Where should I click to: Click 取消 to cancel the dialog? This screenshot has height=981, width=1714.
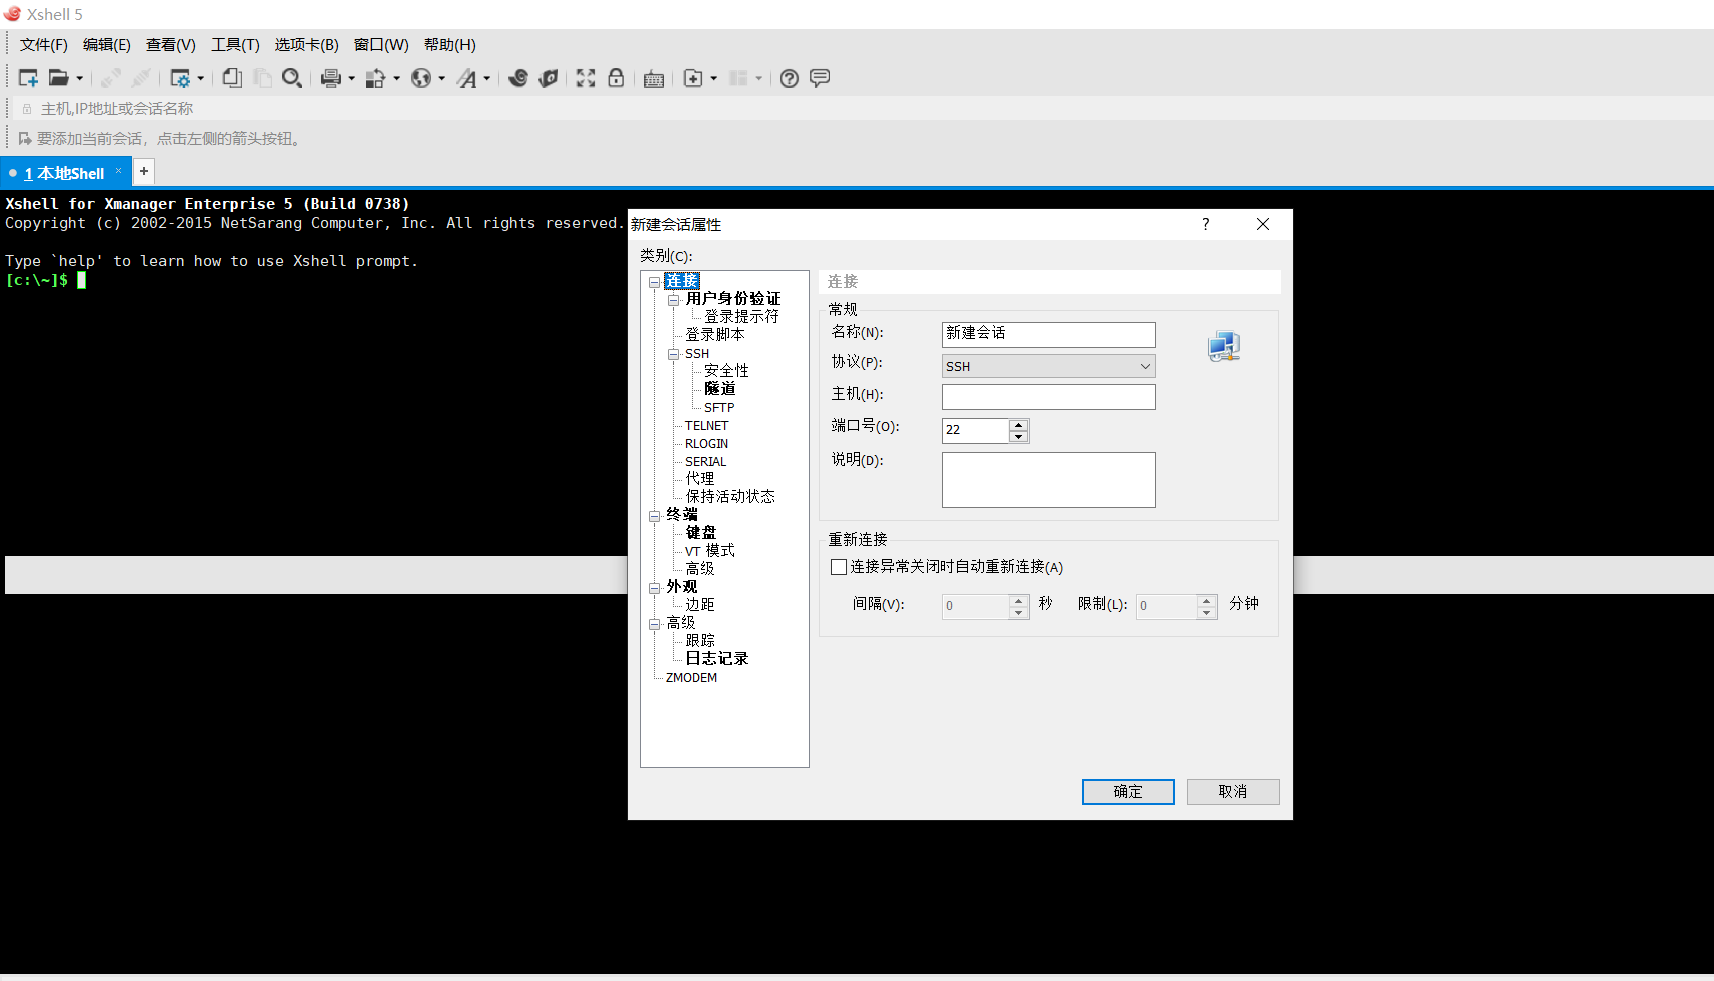pyautogui.click(x=1233, y=792)
